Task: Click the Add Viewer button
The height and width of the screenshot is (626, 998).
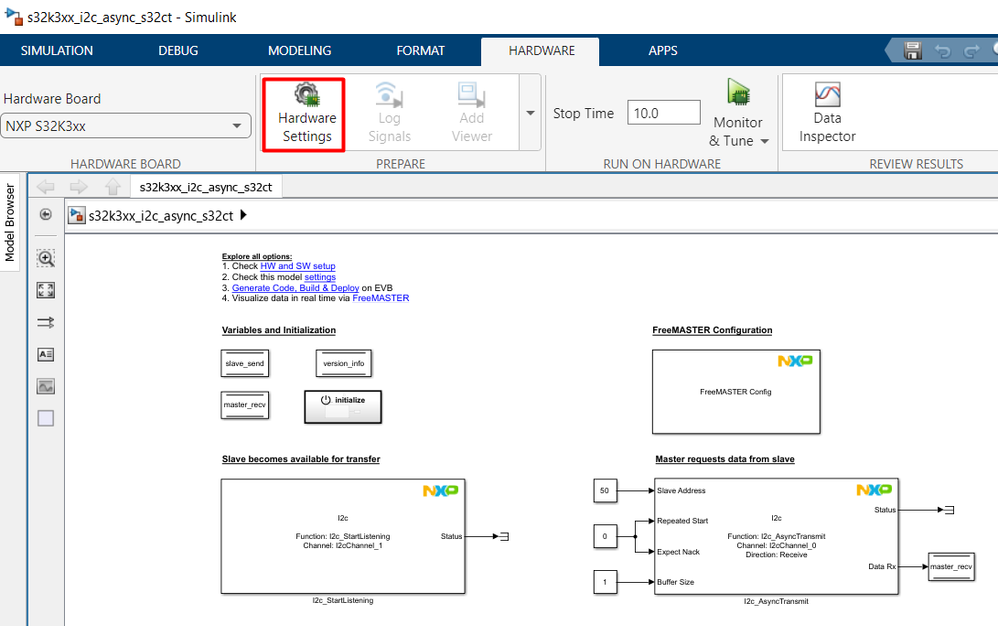Action: click(471, 113)
